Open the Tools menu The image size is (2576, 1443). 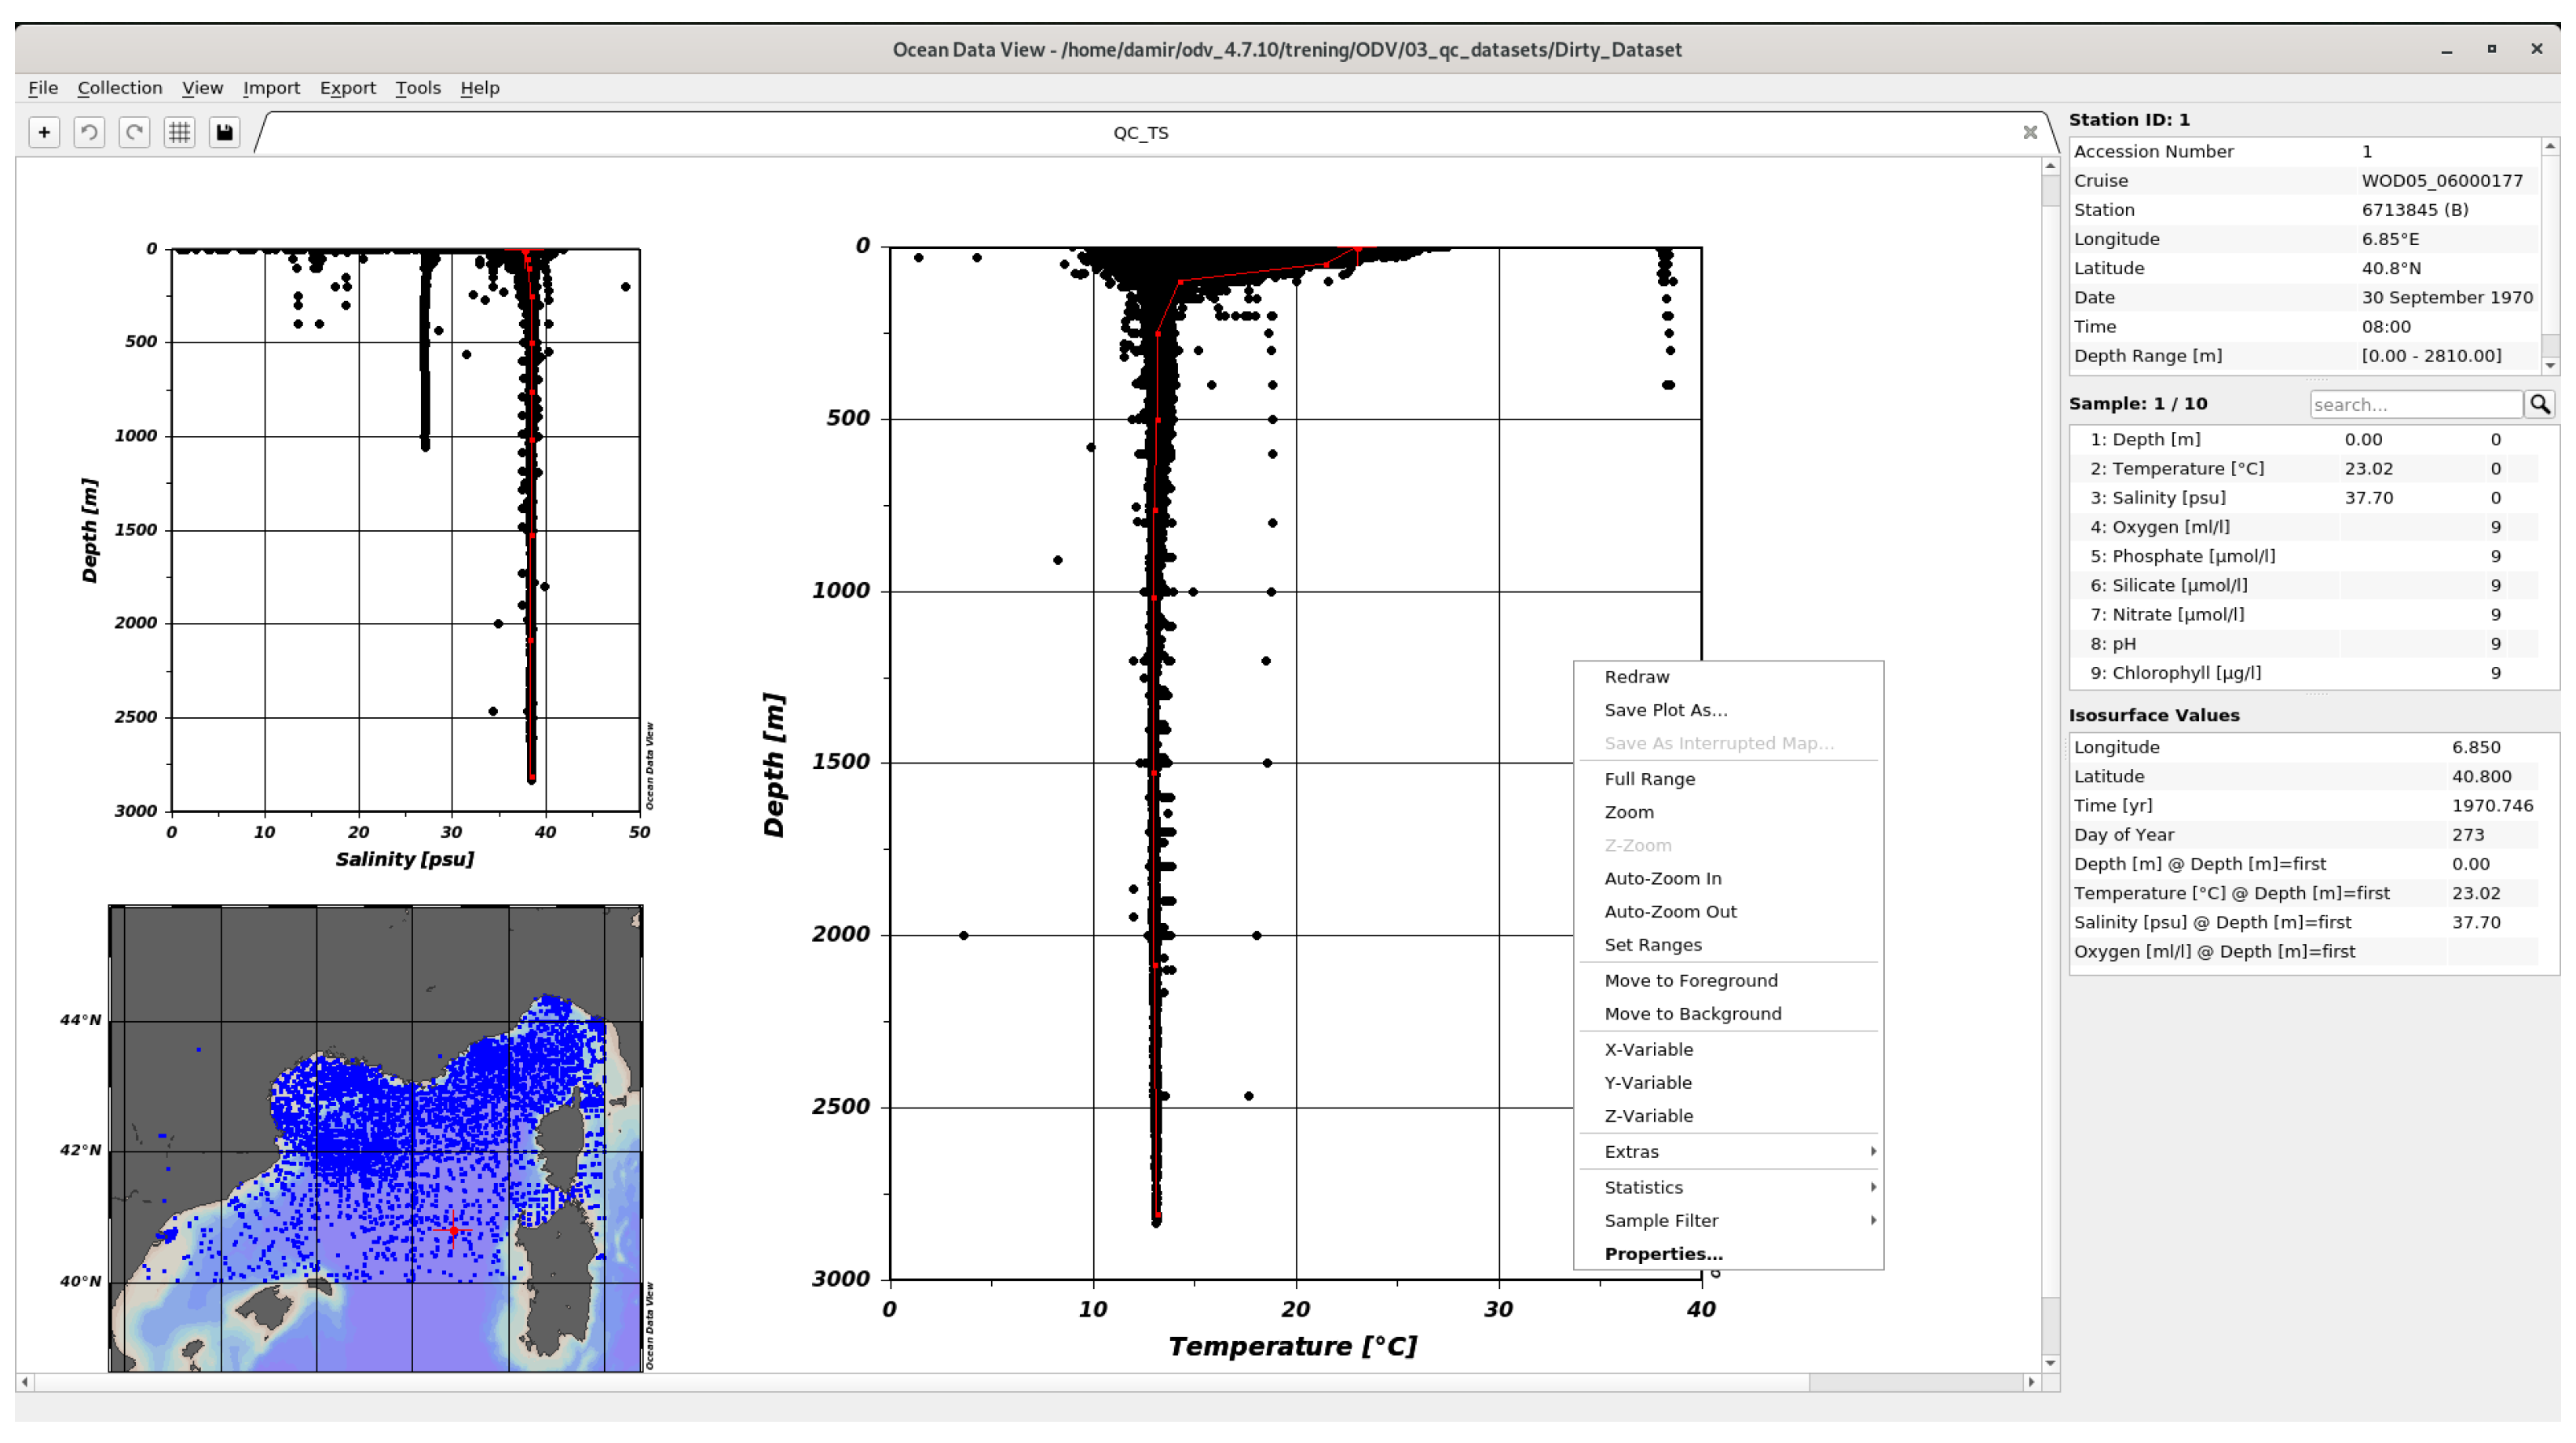click(417, 88)
